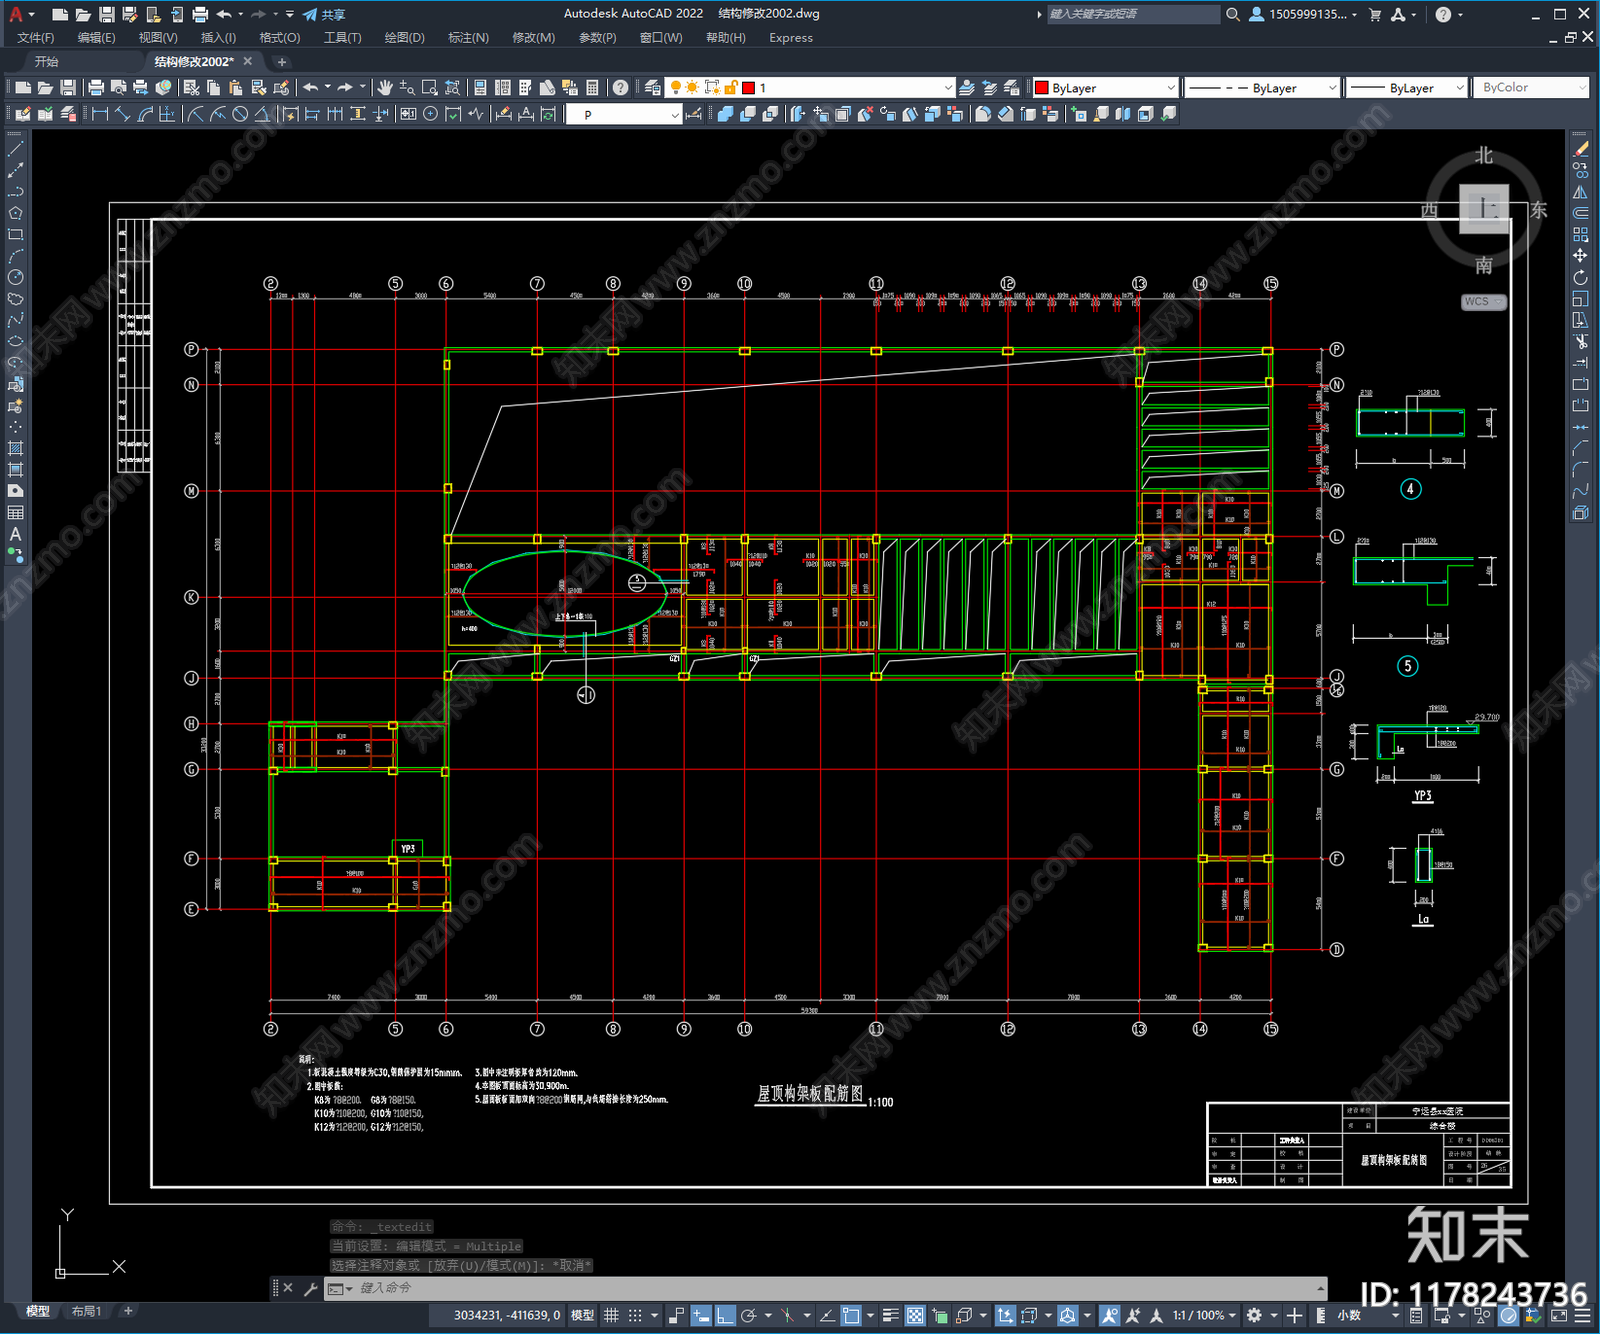
Task: Click the Erase tool in right toolbar
Action: coord(1580,149)
